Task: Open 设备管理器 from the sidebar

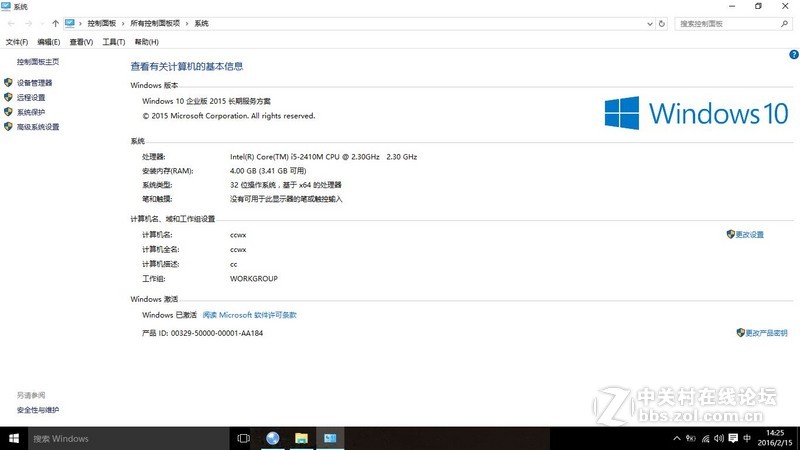Action: 34,83
